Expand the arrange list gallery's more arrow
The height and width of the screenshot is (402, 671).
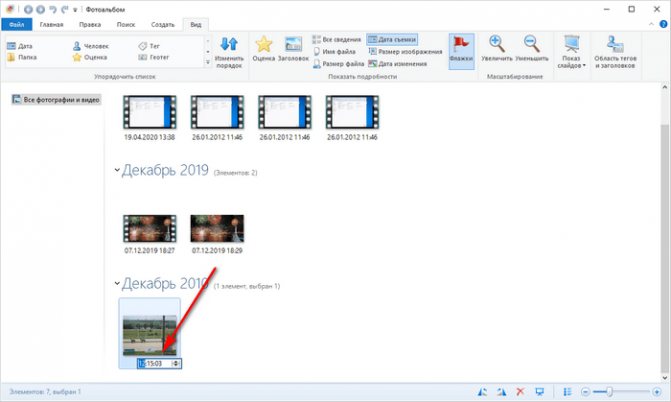208,63
